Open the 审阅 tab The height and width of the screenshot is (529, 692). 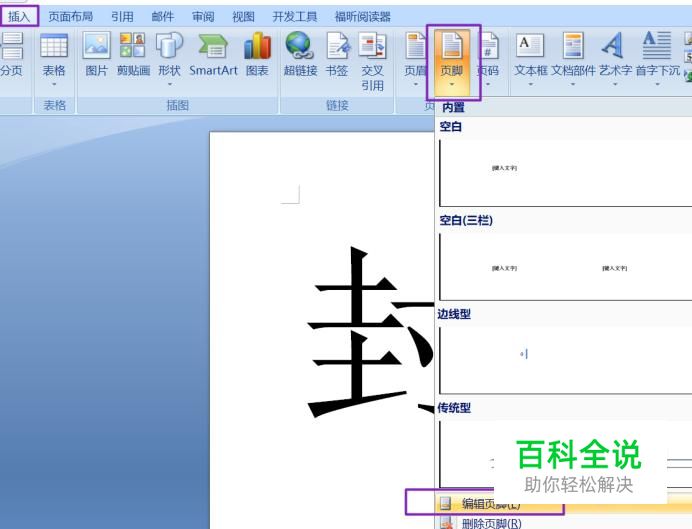[203, 17]
